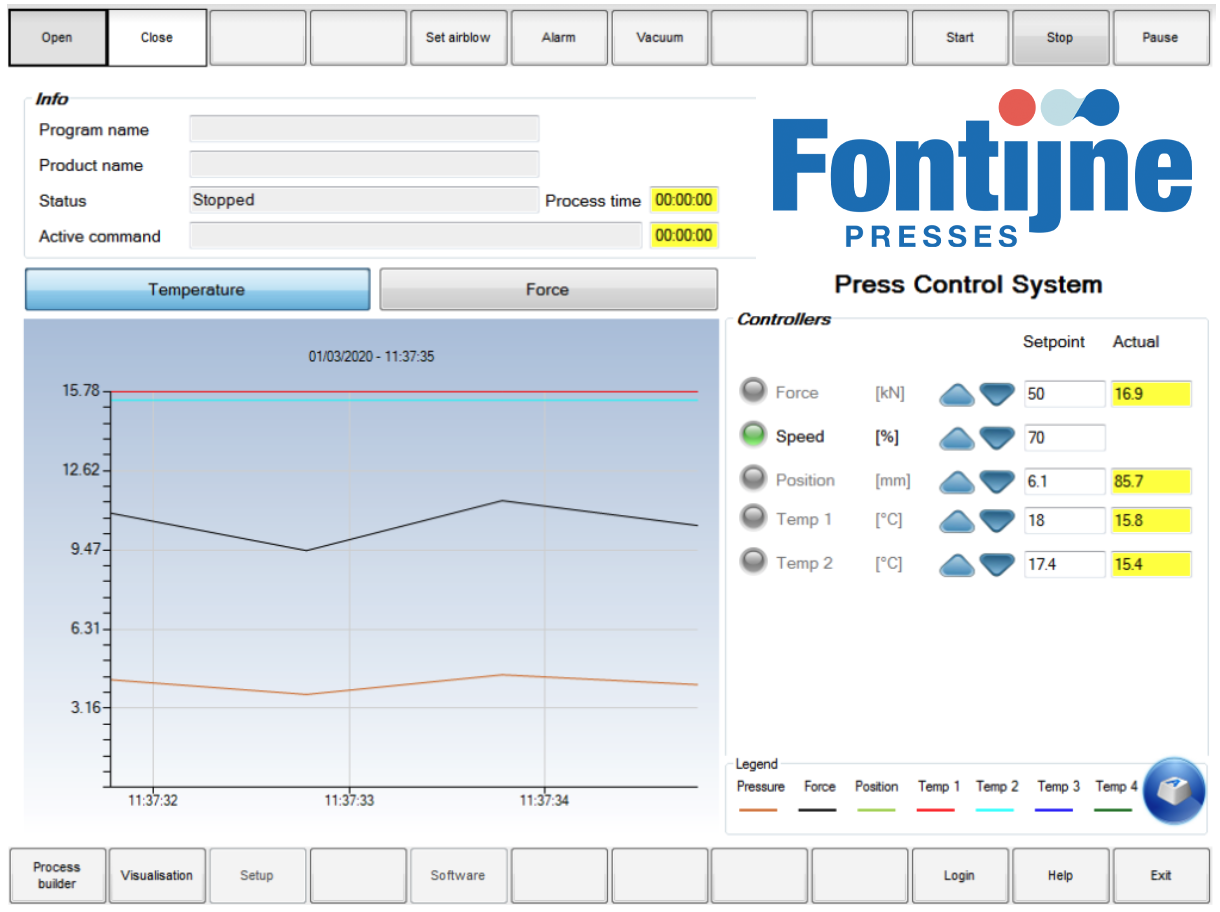Raise Speed setpoint using up arrow

click(957, 438)
